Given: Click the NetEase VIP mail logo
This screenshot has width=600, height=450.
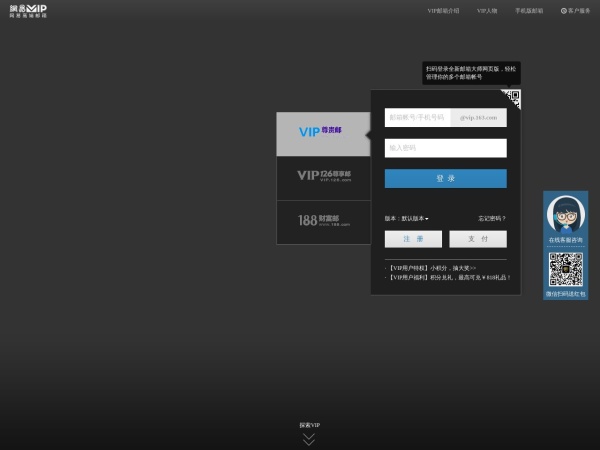Looking at the screenshot, I should [x=28, y=11].
